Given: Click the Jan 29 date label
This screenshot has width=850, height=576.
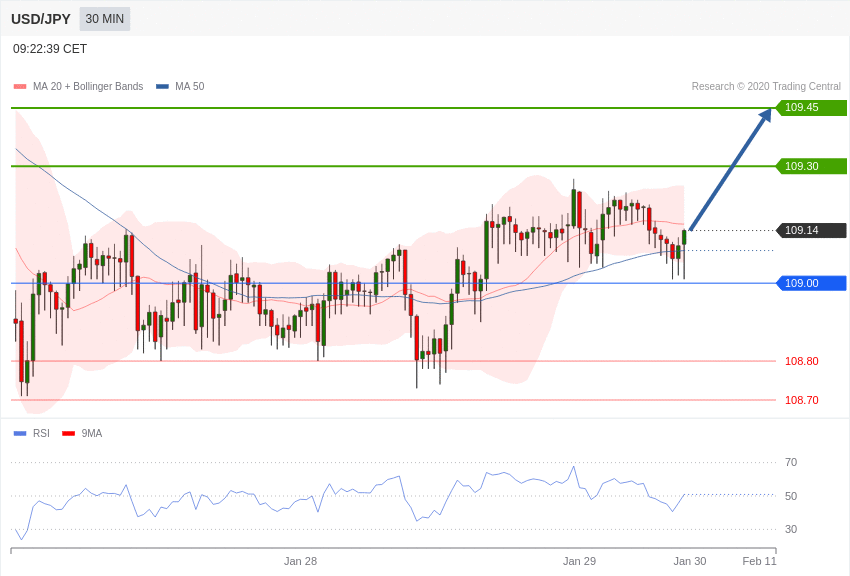Looking at the screenshot, I should 579,561.
